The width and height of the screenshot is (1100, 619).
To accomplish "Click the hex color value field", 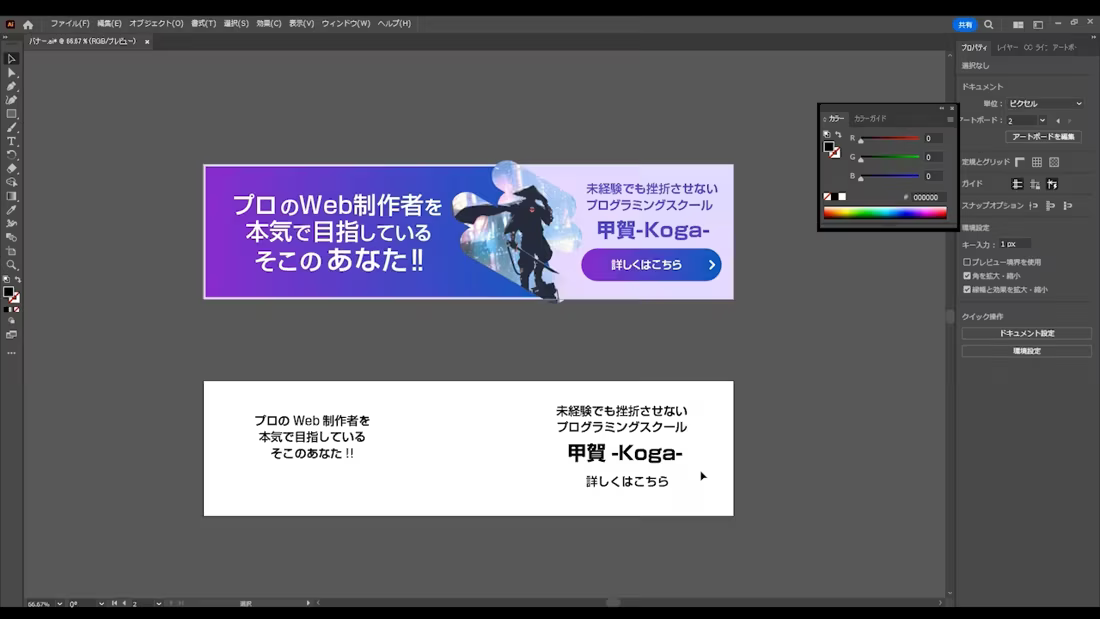I will click(927, 198).
